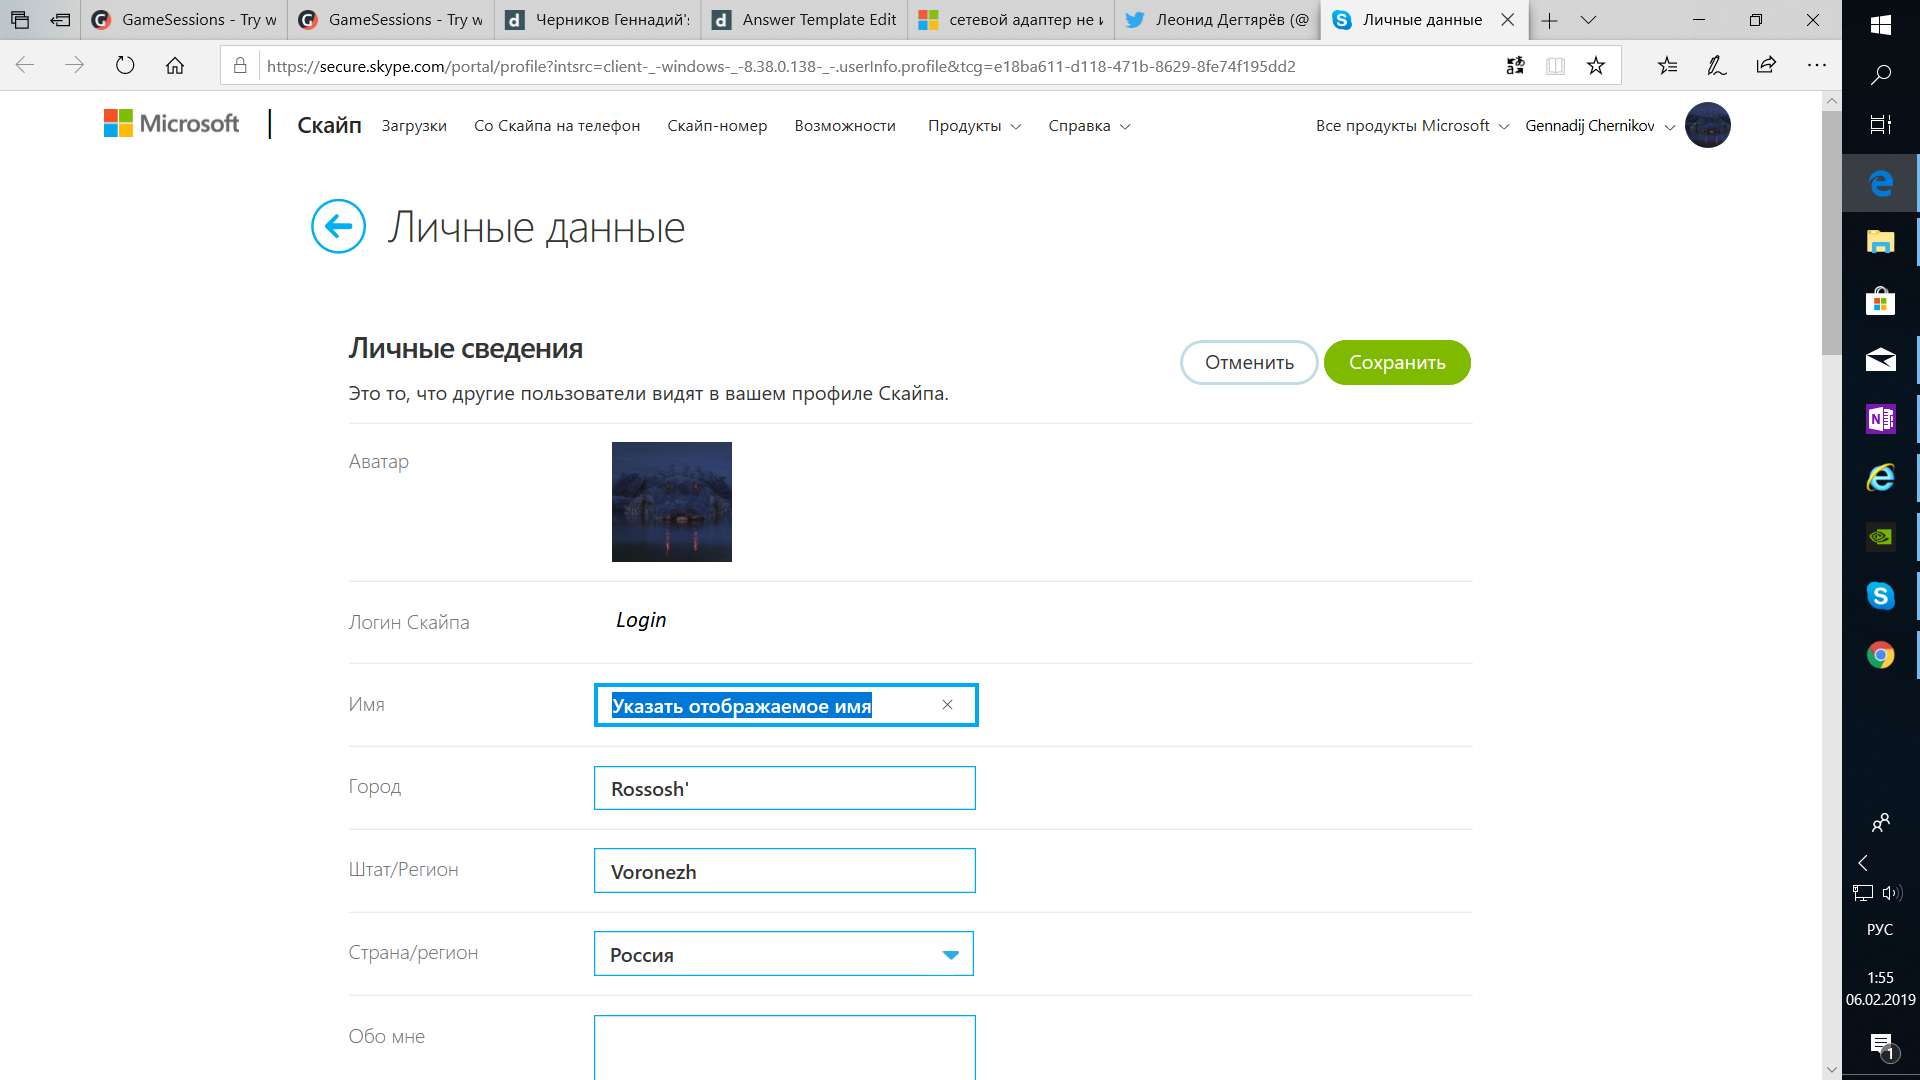Open Со Скайпа на телефон
1920x1080 pixels.
point(557,126)
